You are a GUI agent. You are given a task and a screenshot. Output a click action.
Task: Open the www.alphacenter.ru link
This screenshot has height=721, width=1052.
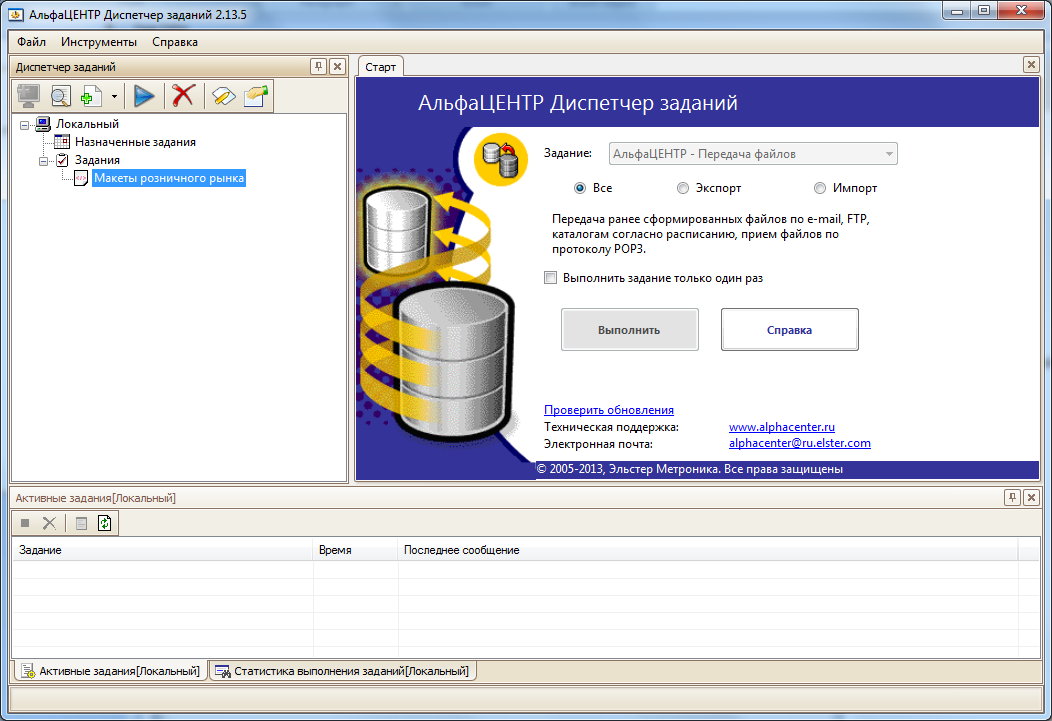pyautogui.click(x=782, y=427)
